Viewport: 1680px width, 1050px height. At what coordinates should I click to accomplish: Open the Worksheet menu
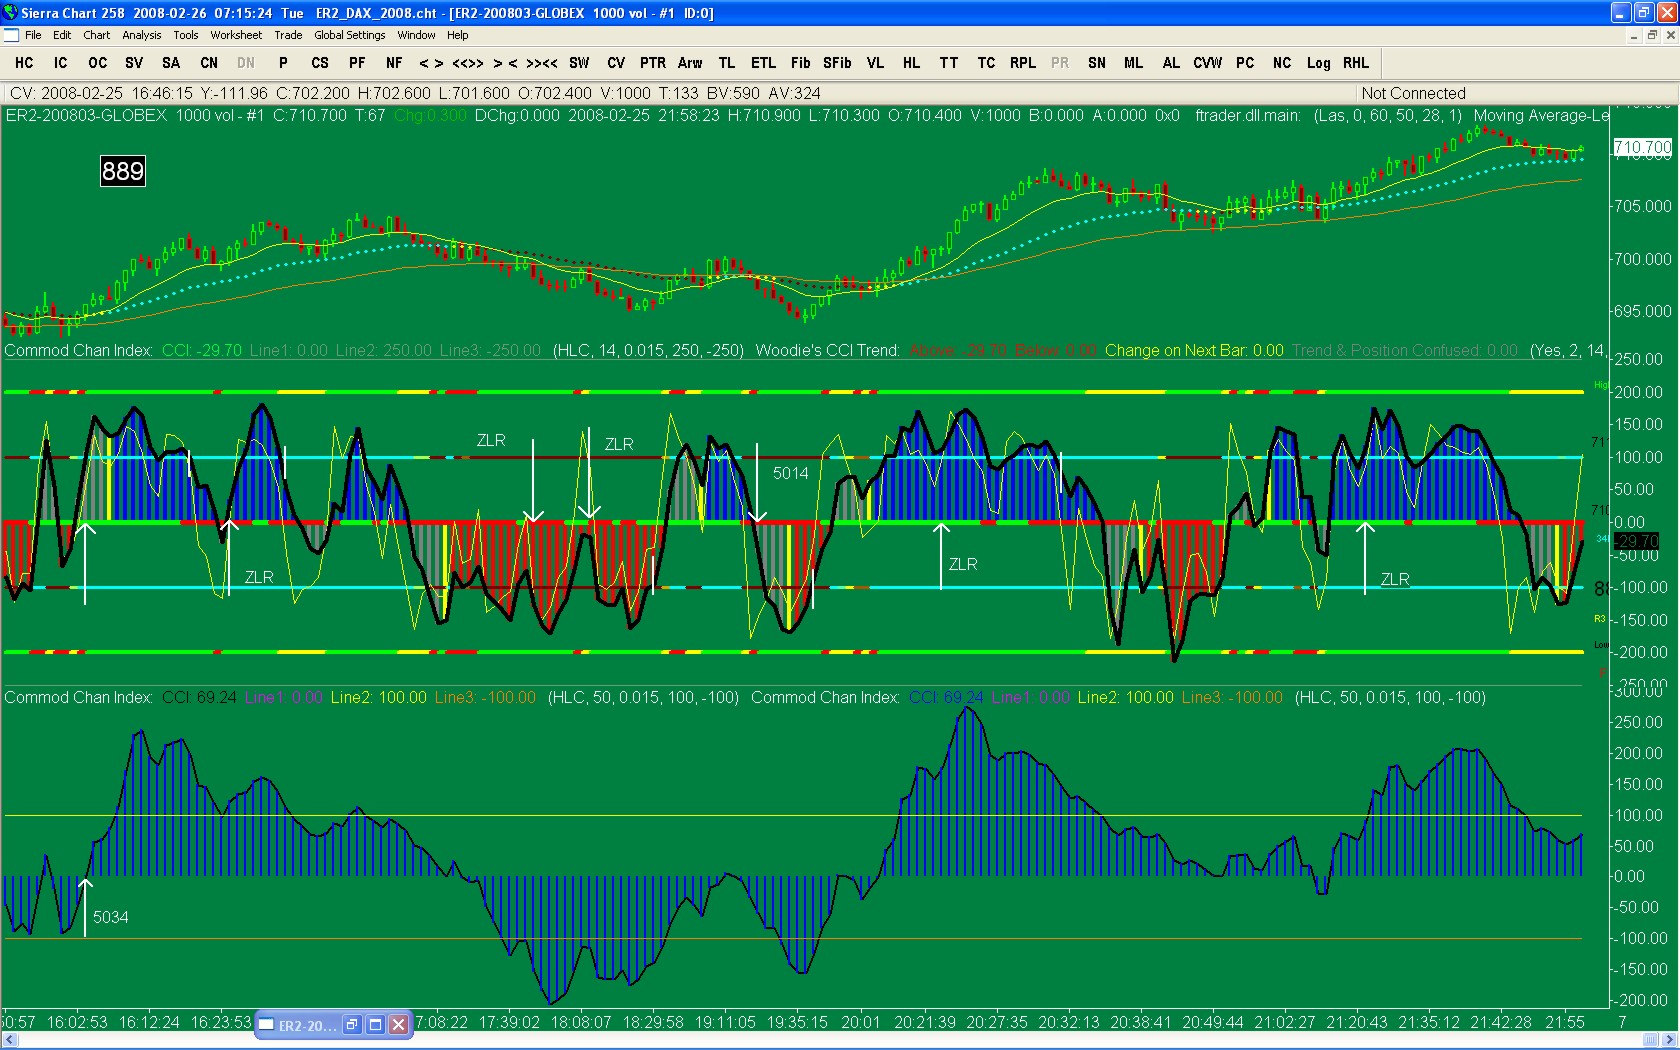tap(236, 35)
